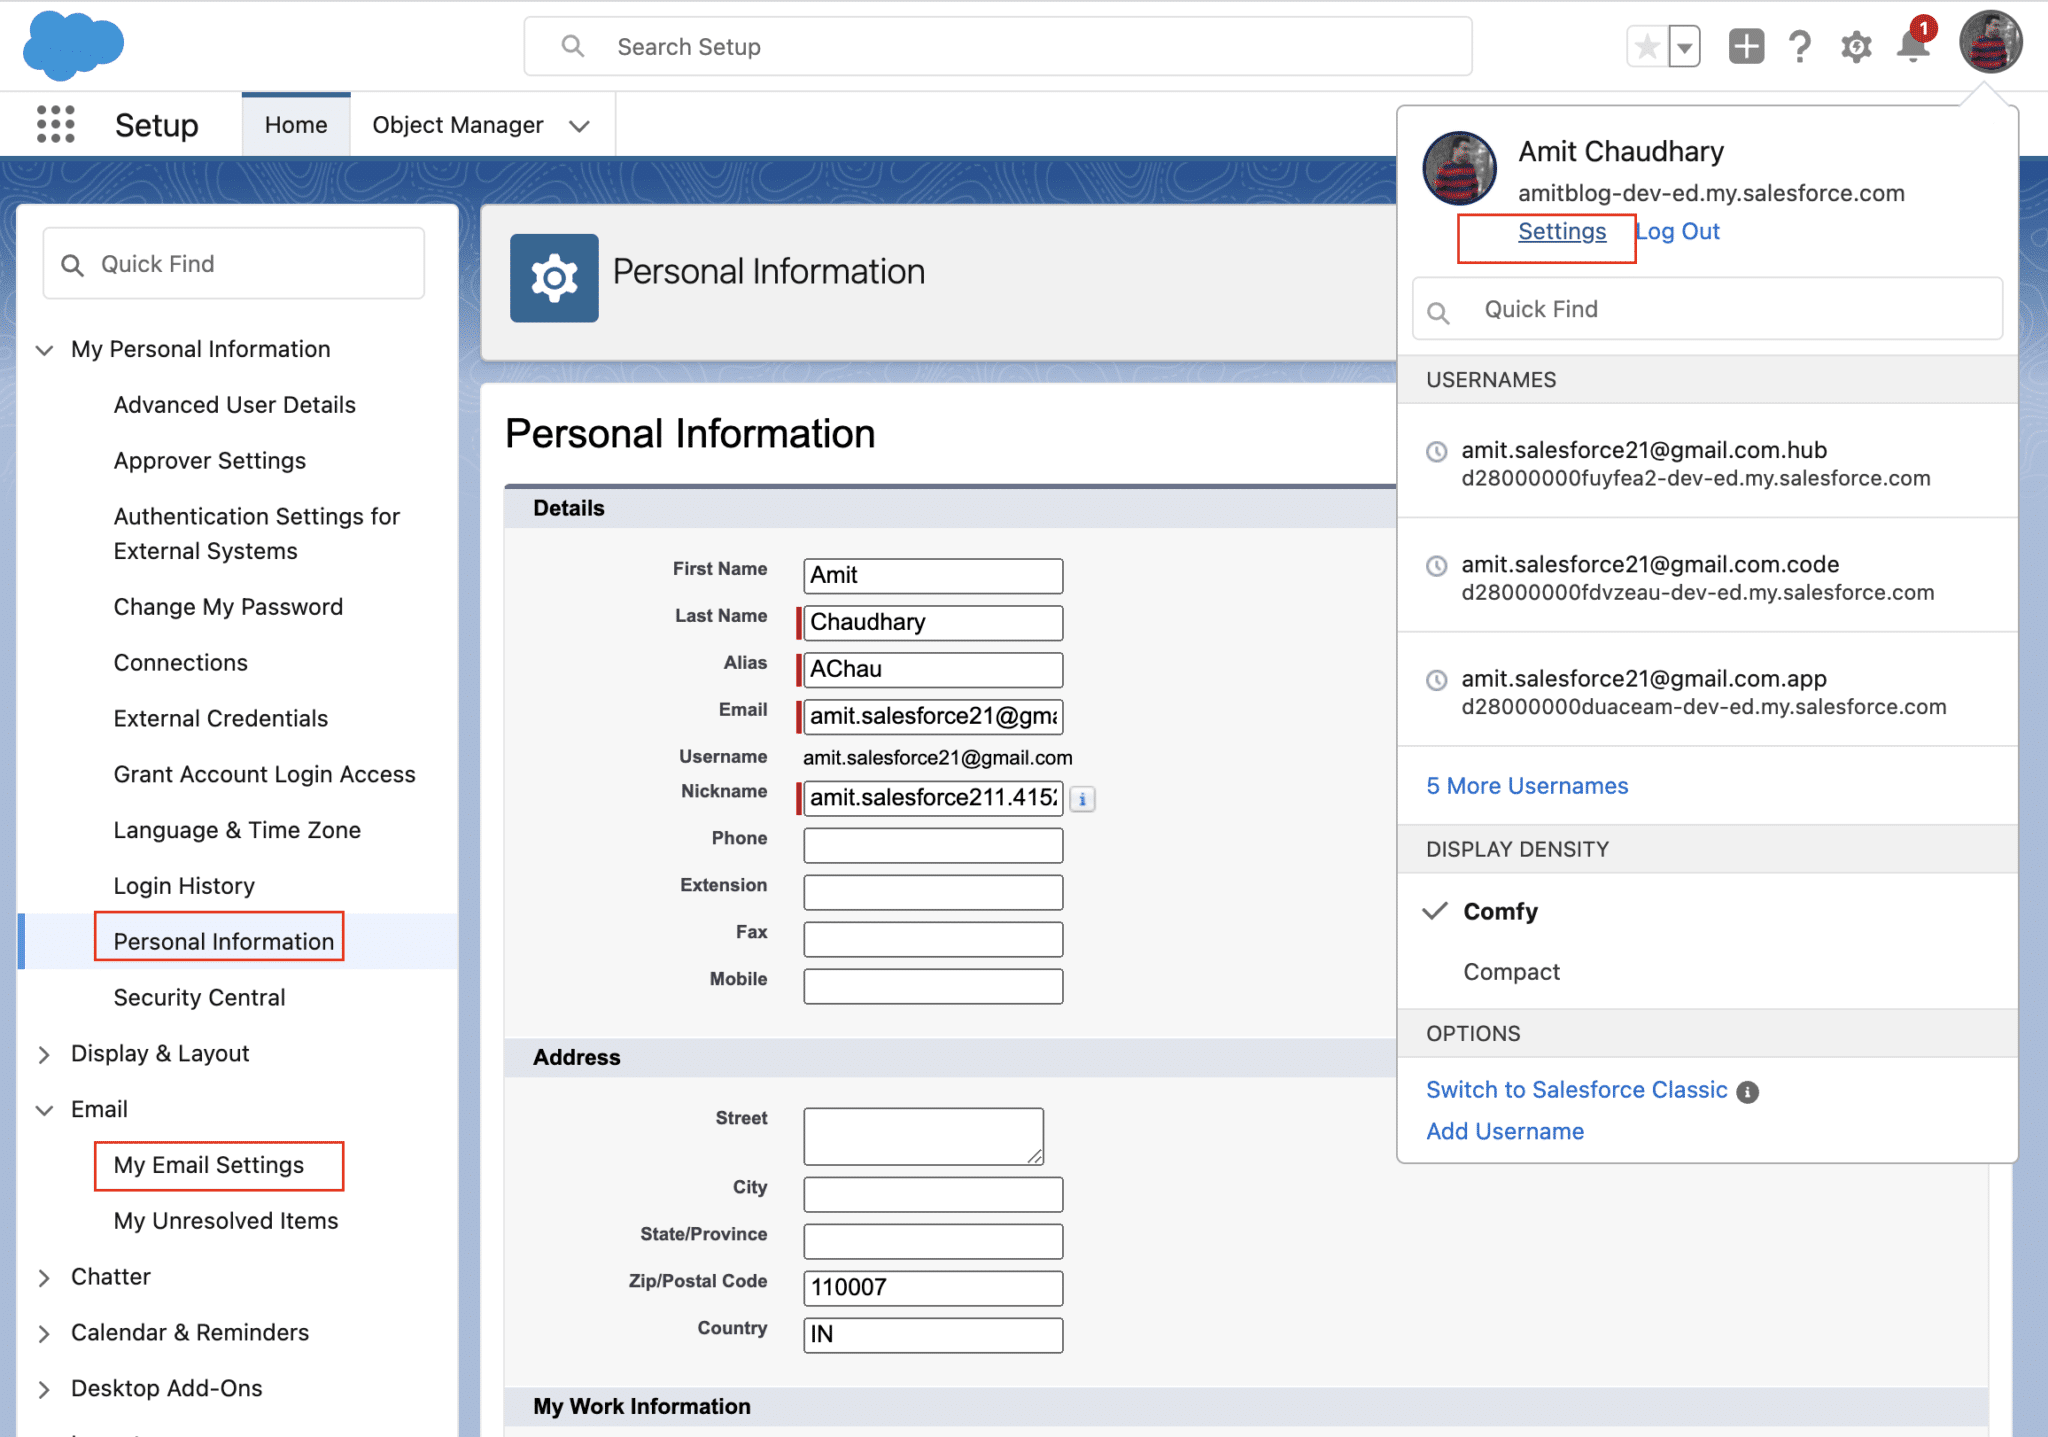Open 5 More Usernames link
This screenshot has height=1437, width=2048.
click(x=1526, y=786)
